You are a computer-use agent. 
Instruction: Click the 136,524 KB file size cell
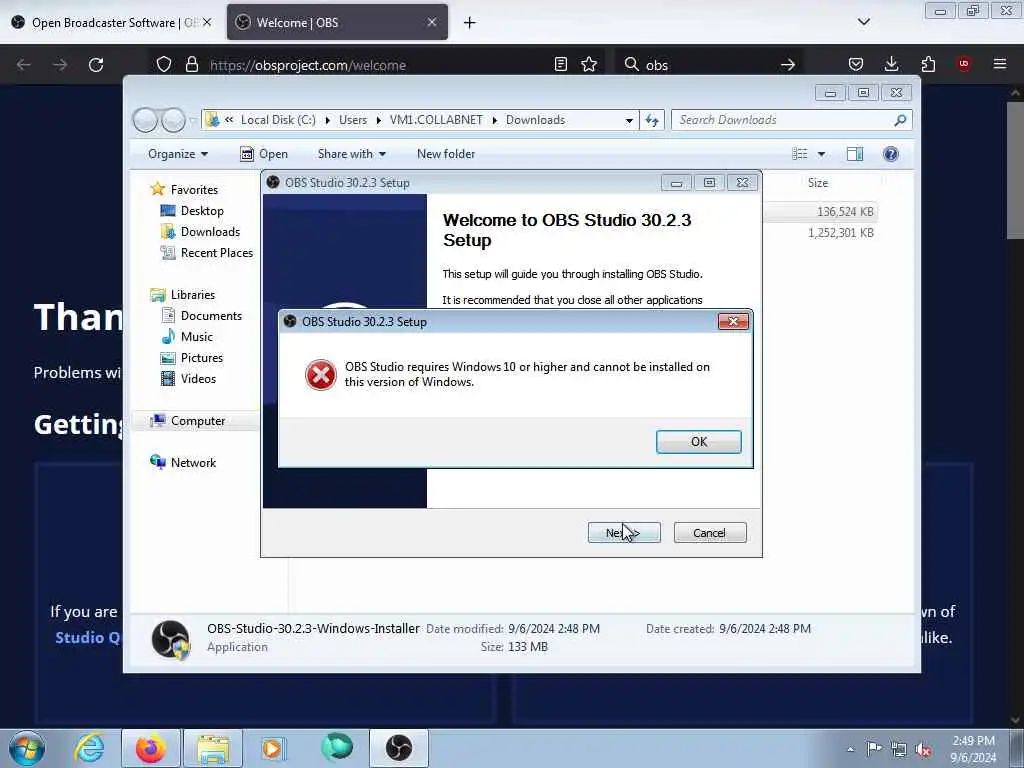click(x=844, y=212)
